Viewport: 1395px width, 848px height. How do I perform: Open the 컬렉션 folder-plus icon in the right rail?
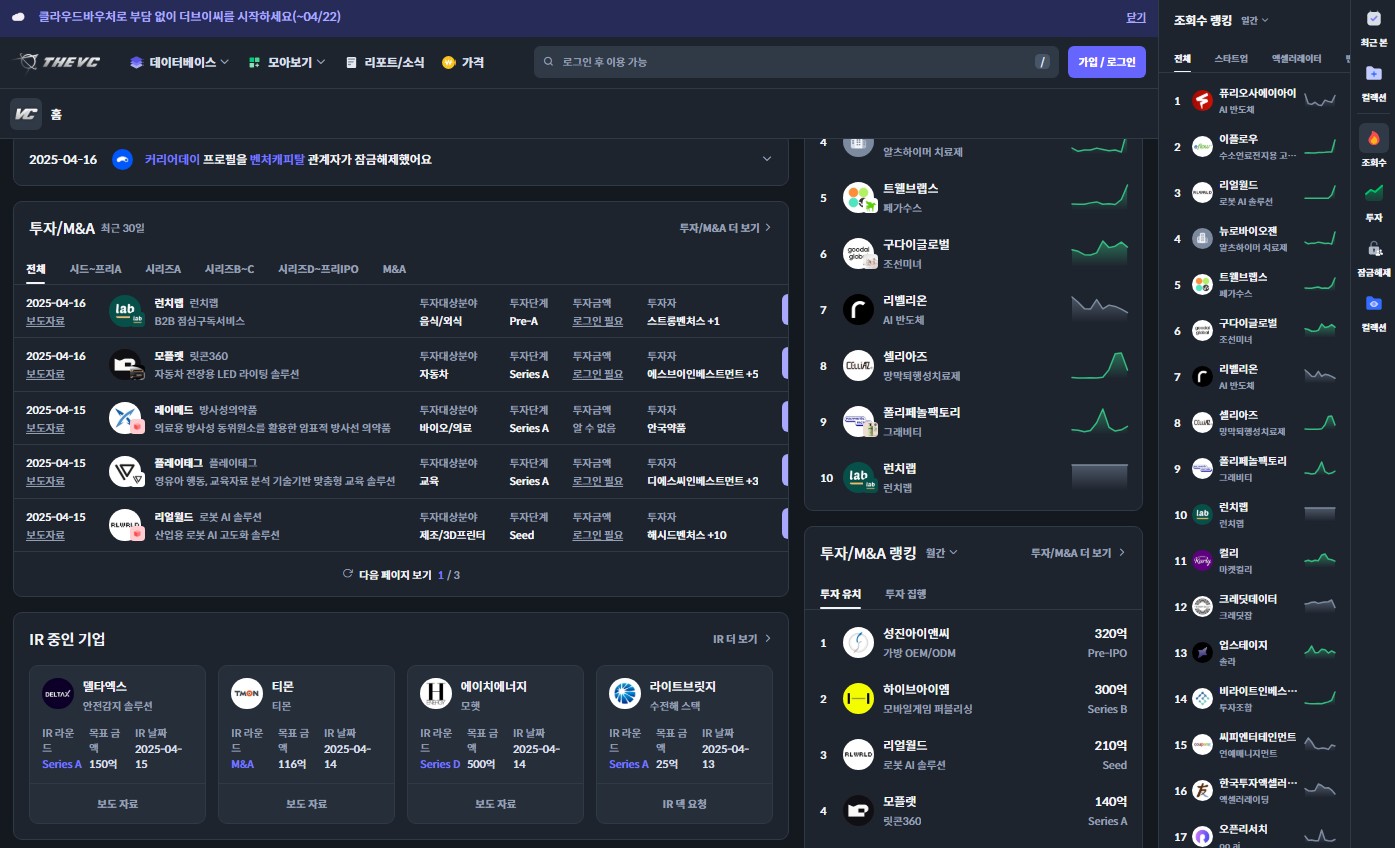pos(1374,73)
